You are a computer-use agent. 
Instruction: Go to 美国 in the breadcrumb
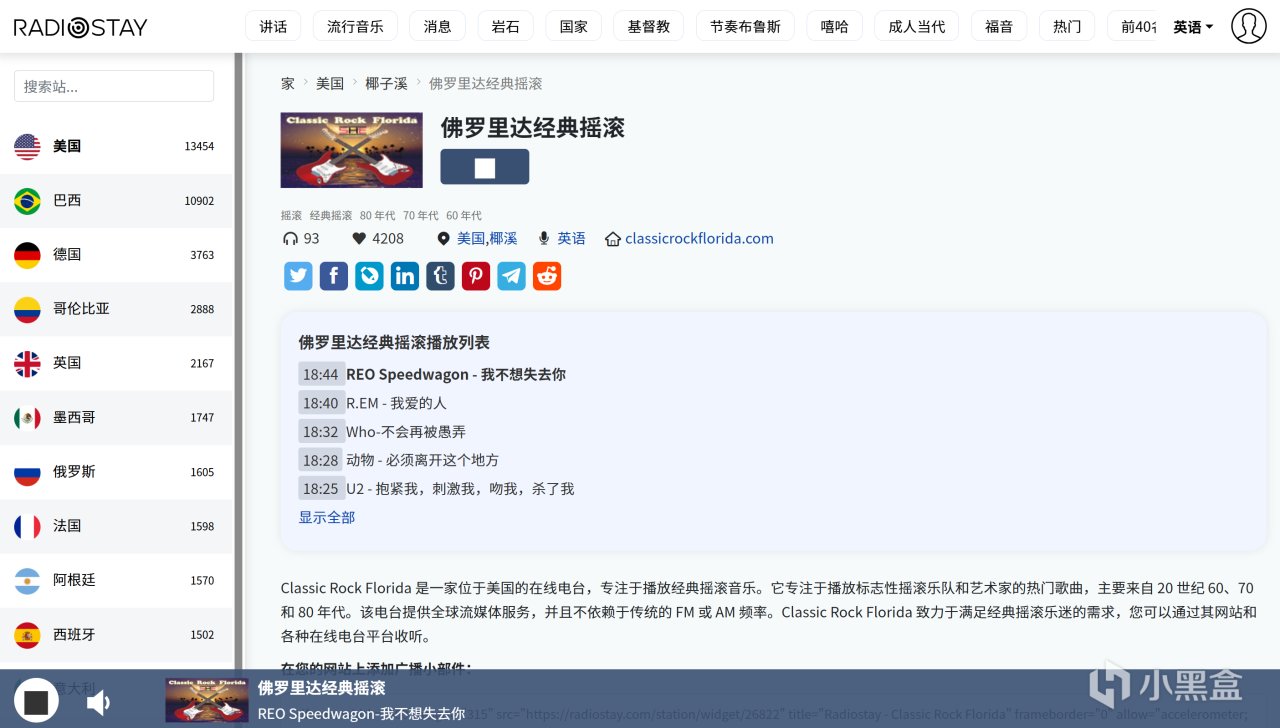[x=330, y=84]
